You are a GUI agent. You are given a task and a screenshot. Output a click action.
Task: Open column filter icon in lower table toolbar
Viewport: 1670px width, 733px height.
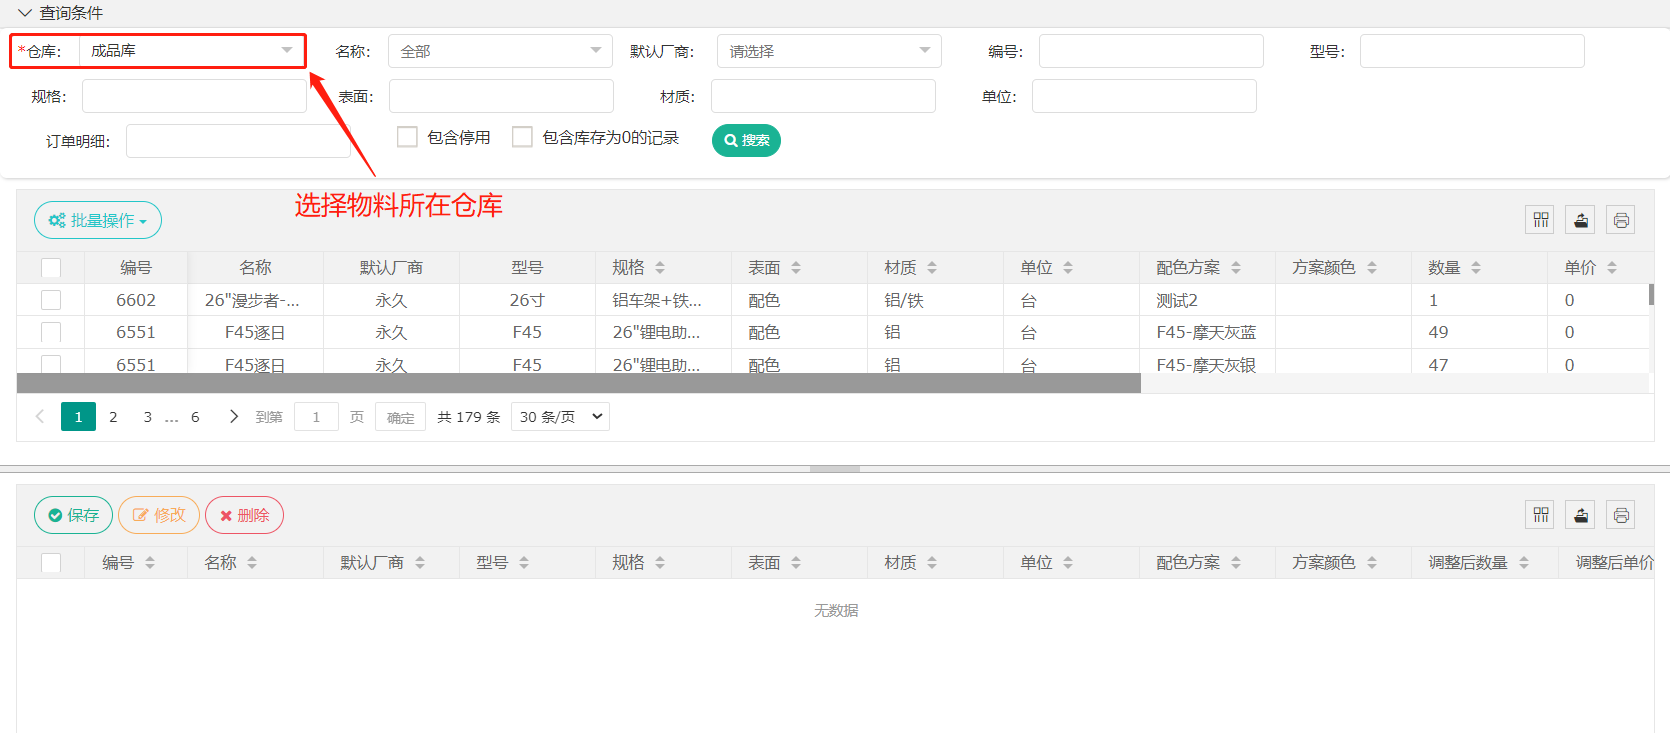[x=1540, y=515]
